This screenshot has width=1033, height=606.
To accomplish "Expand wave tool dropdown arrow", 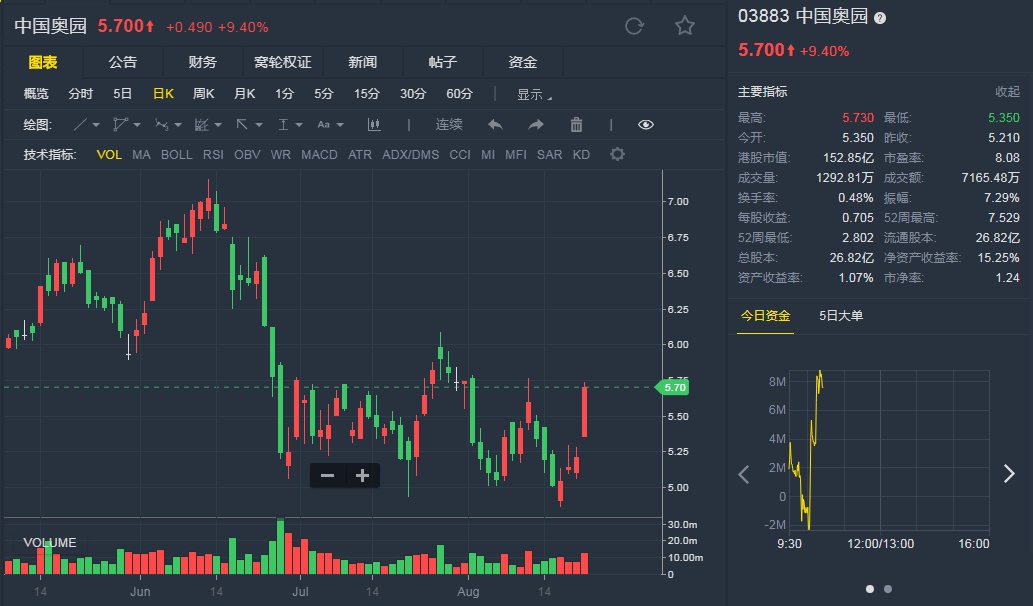I will point(178,125).
